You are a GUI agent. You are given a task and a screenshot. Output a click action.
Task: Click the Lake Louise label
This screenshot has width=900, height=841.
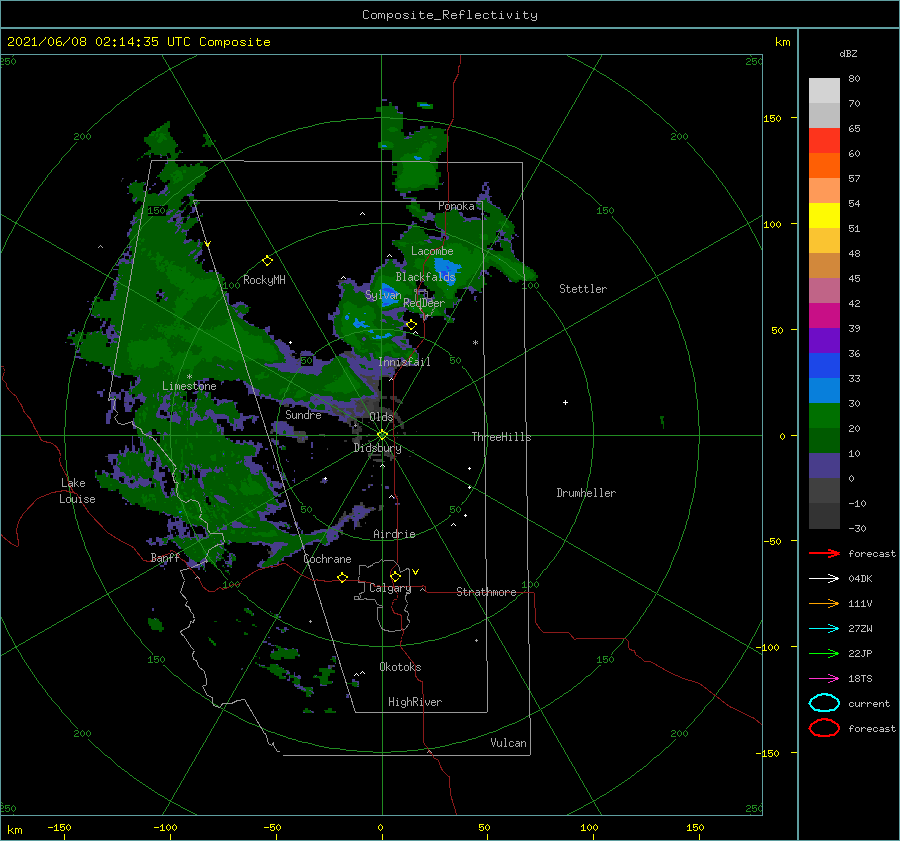77,491
